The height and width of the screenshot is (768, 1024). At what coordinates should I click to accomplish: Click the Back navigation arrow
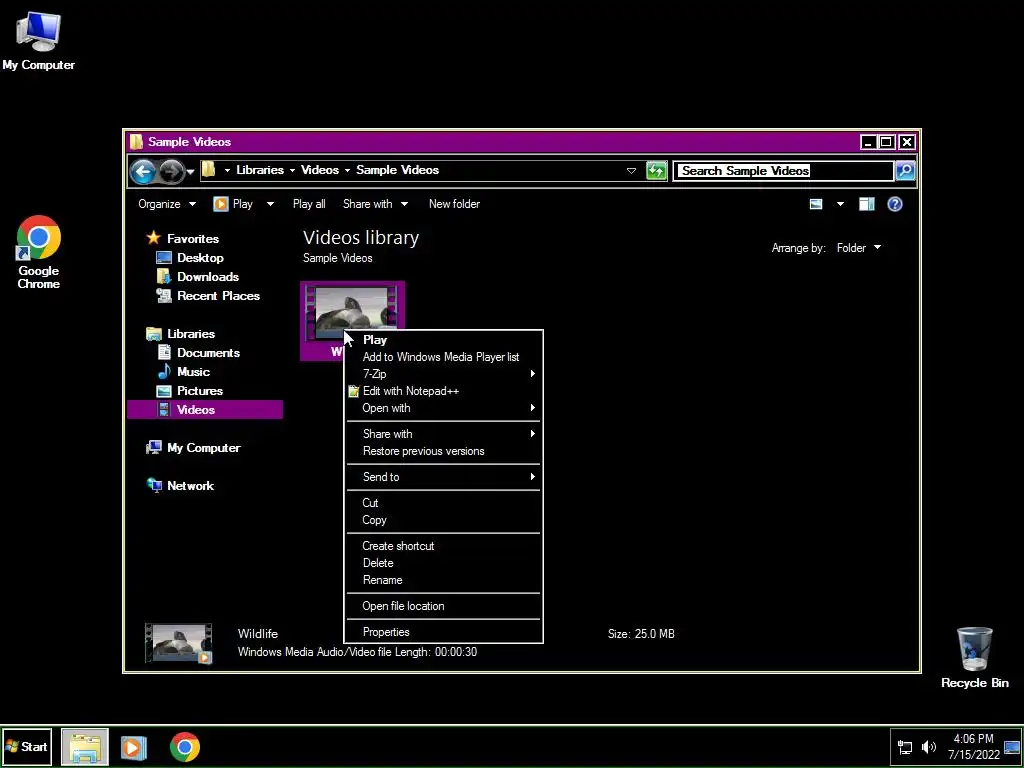pos(142,172)
